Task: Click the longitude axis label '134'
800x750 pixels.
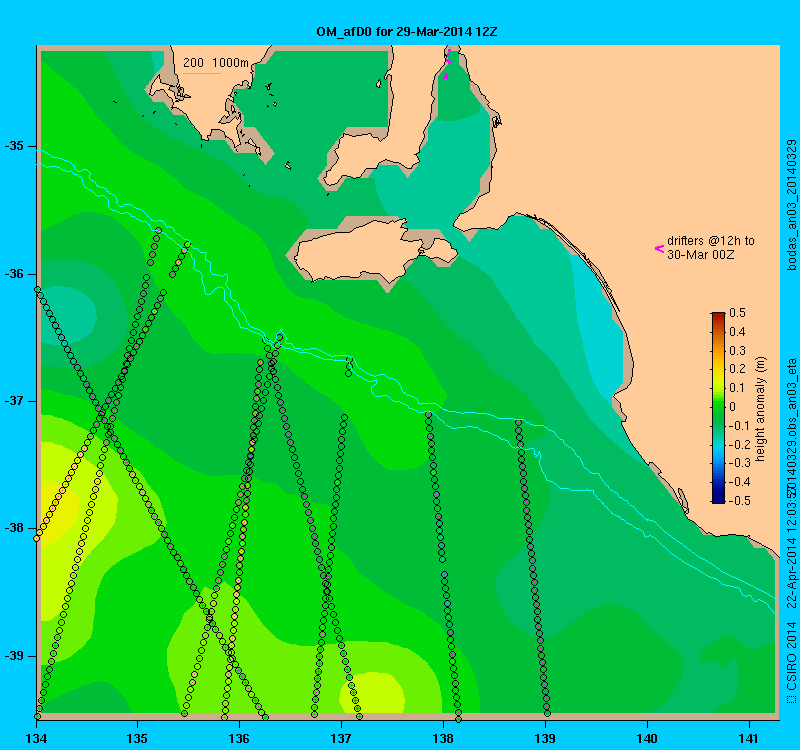Action: coord(36,738)
